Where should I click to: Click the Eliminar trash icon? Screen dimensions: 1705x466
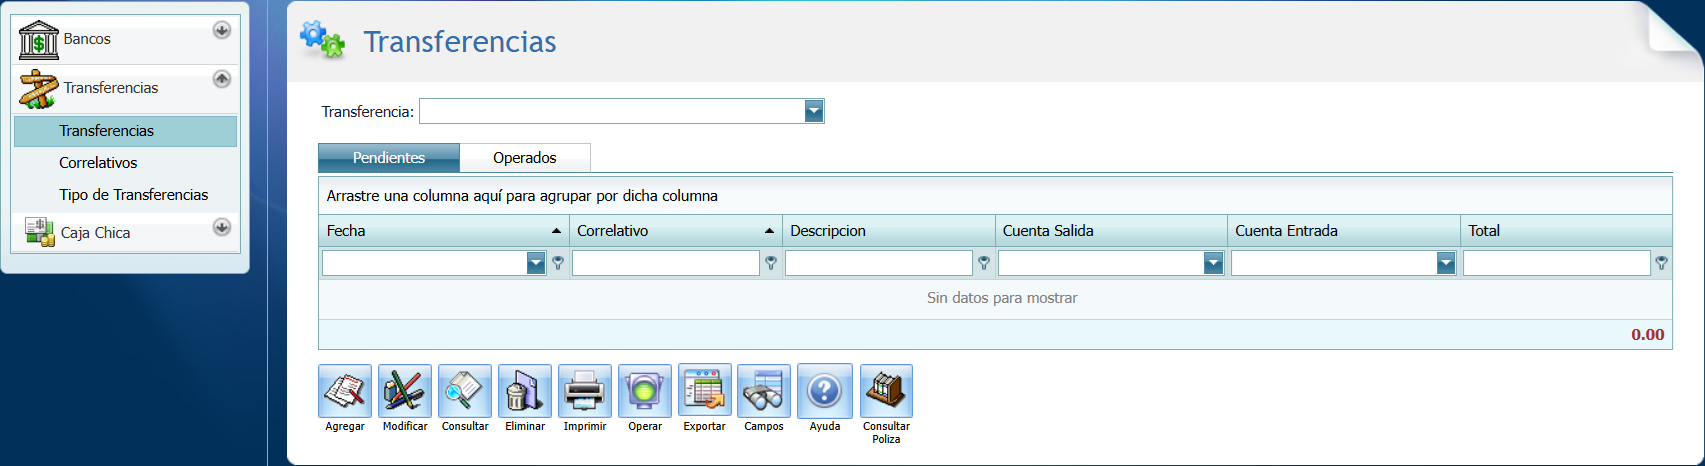[525, 390]
